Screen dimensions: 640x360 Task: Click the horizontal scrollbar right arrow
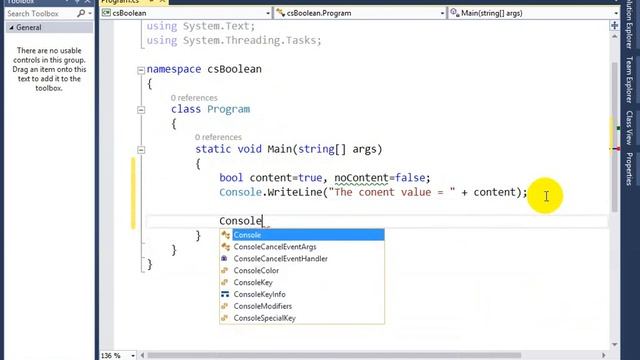pos(603,356)
